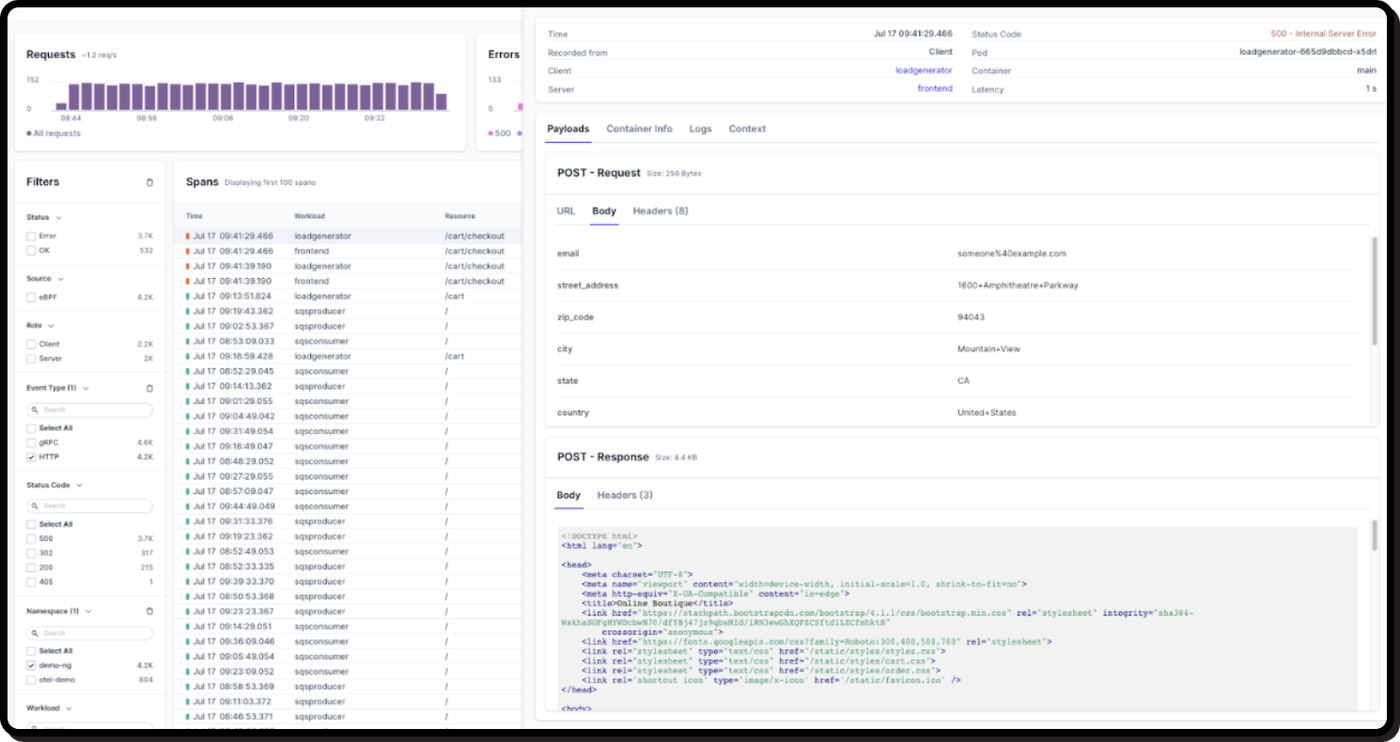Viewport: 1400px width, 742px height.
Task: Collapse the Source filter section
Action: pyautogui.click(x=61, y=279)
